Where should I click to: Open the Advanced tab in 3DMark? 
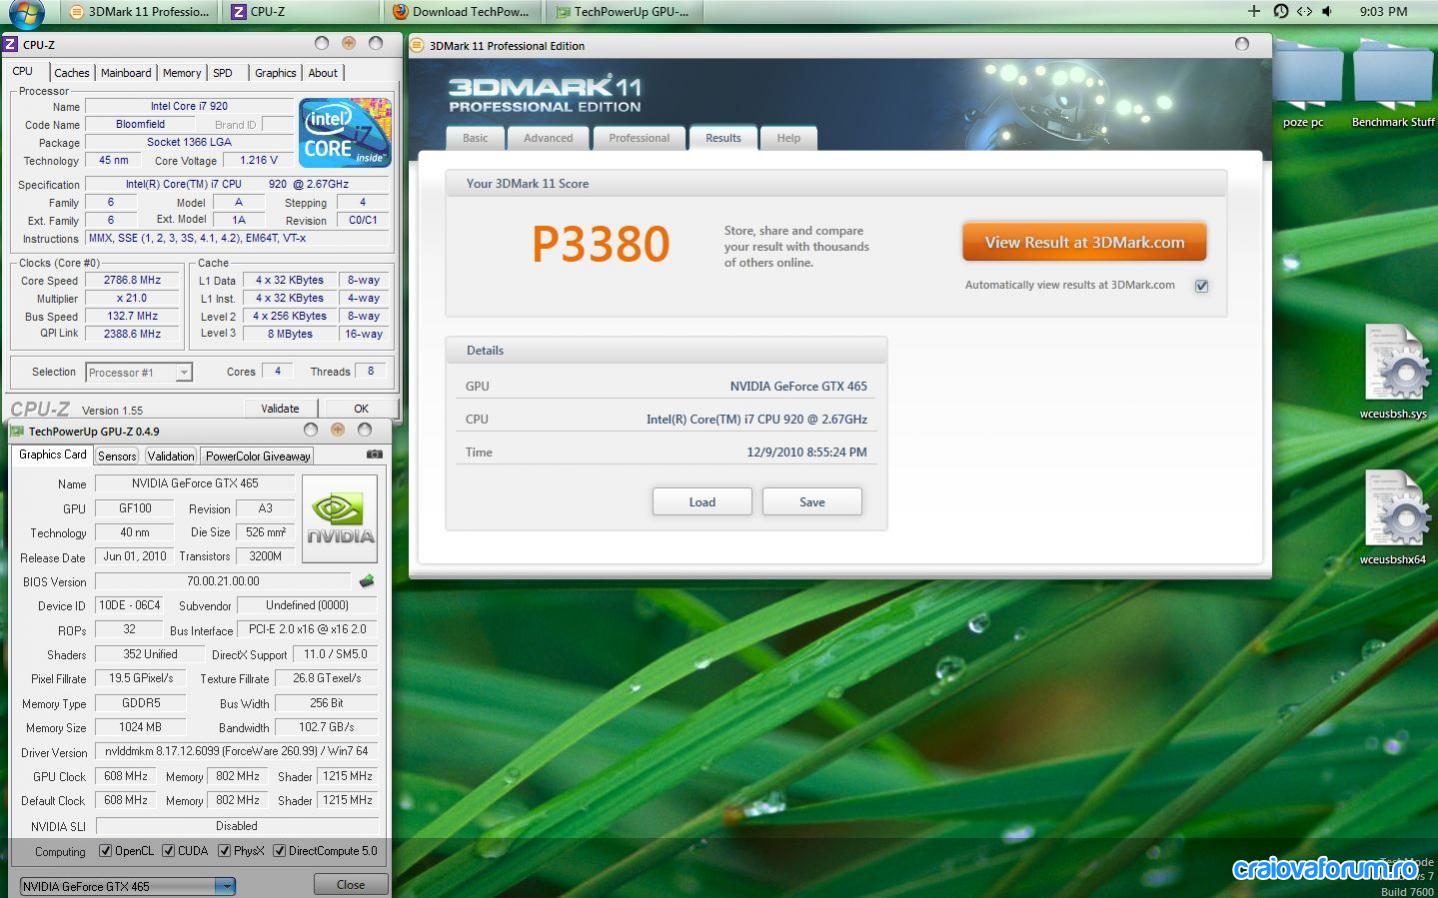click(548, 138)
